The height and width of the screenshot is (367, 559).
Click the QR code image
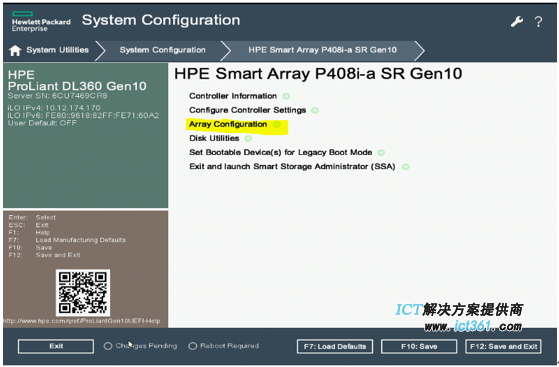coord(83,292)
